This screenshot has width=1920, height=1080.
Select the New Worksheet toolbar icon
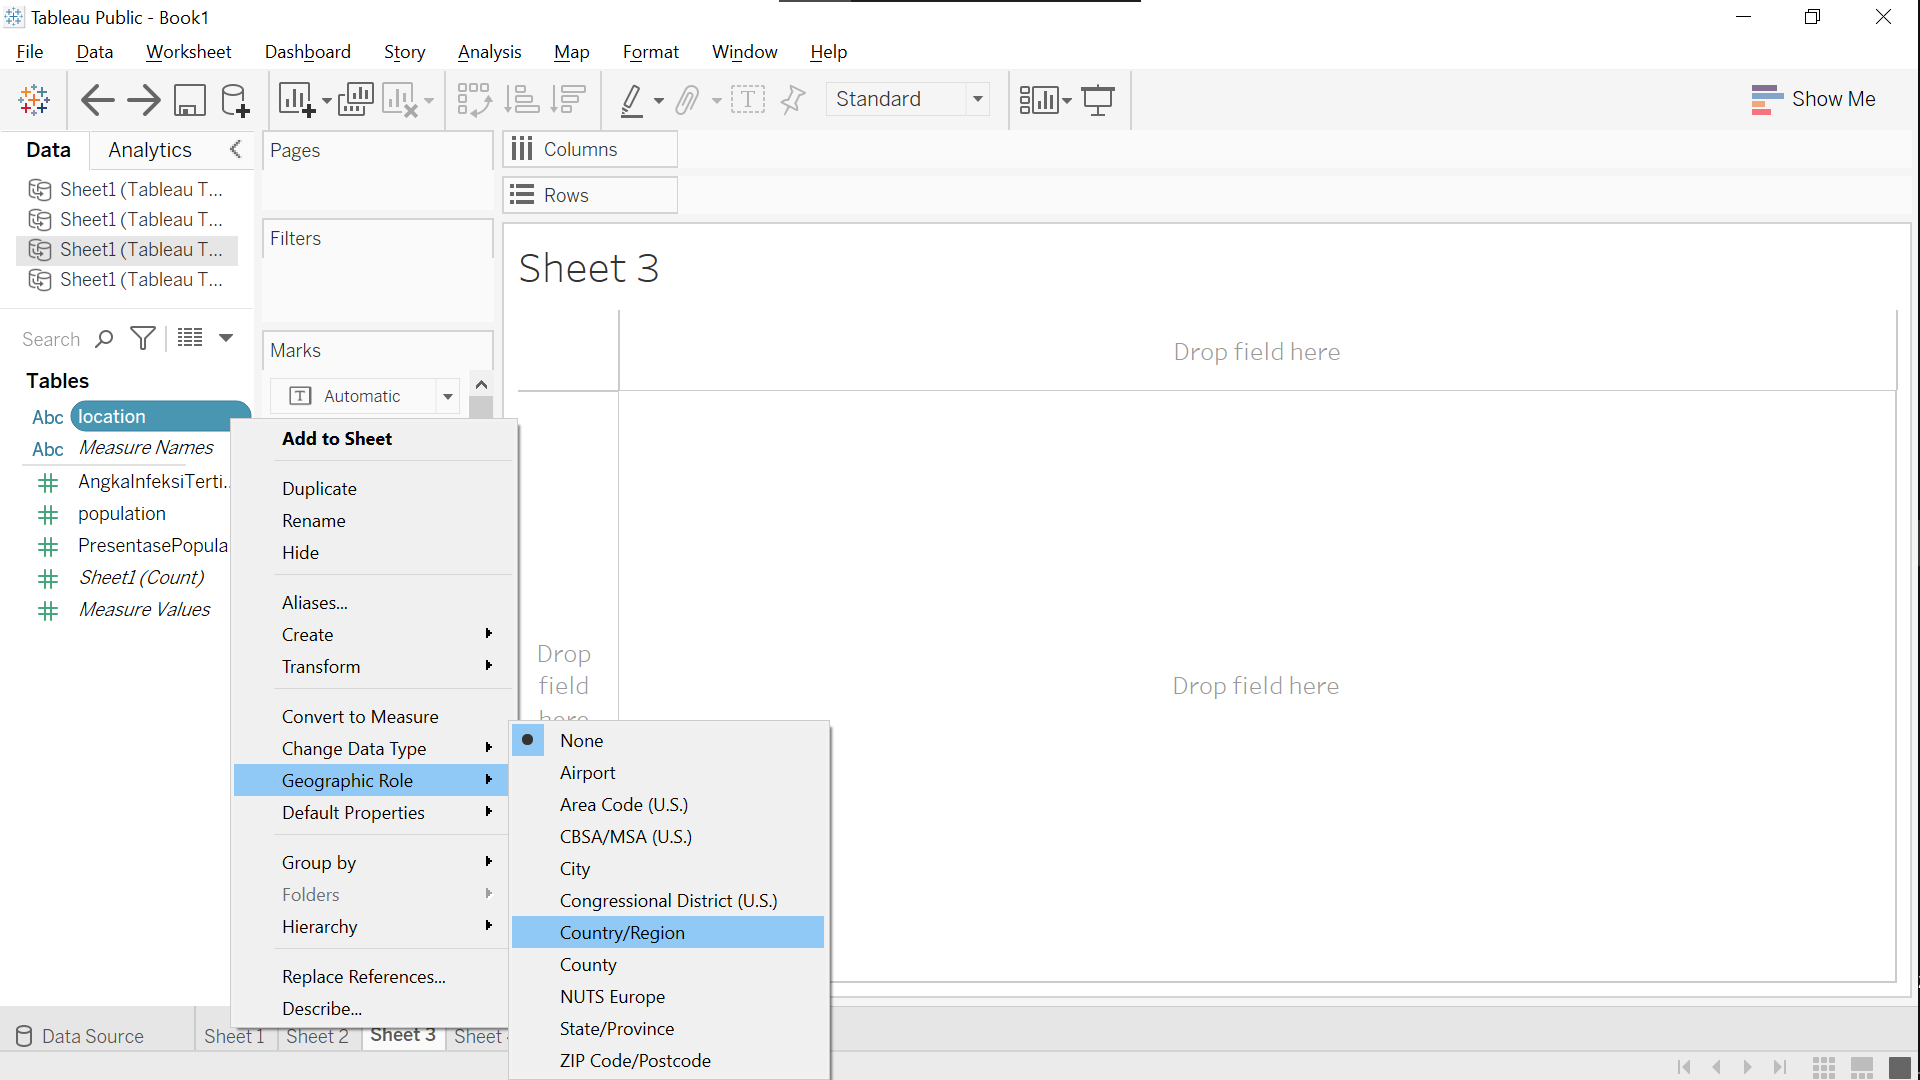pyautogui.click(x=296, y=99)
